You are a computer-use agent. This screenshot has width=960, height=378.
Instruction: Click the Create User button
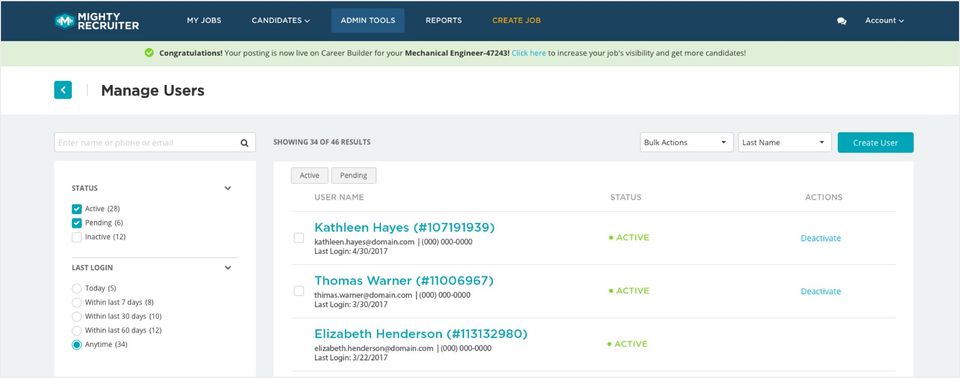(876, 143)
